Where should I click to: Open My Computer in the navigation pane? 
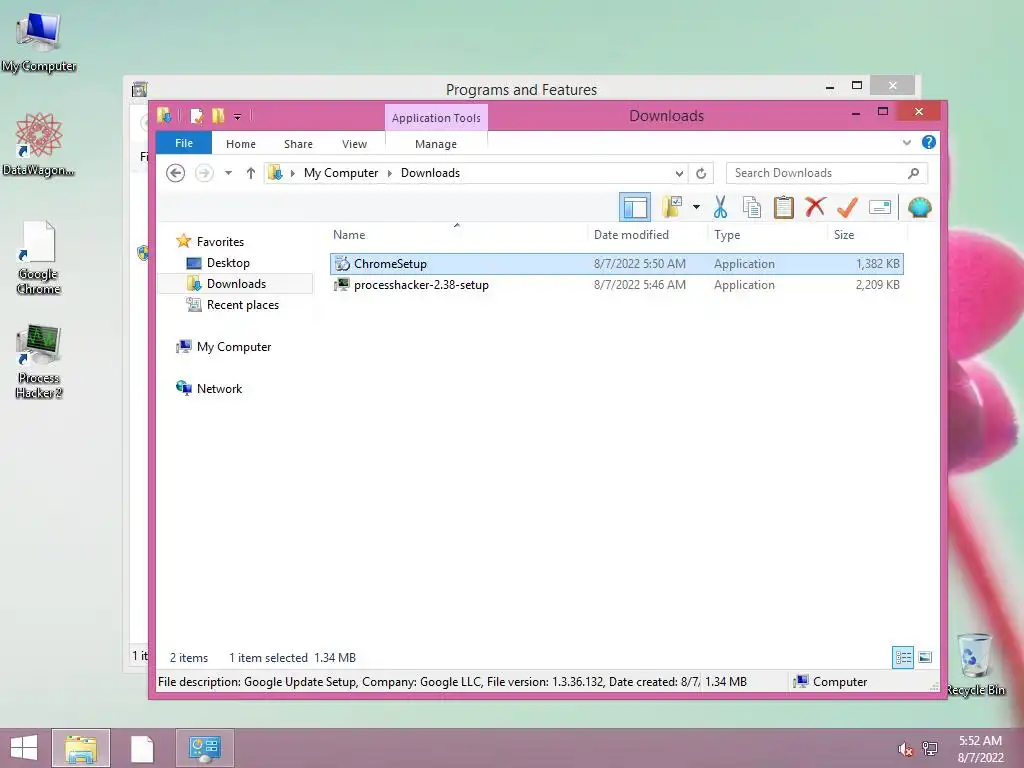point(234,347)
